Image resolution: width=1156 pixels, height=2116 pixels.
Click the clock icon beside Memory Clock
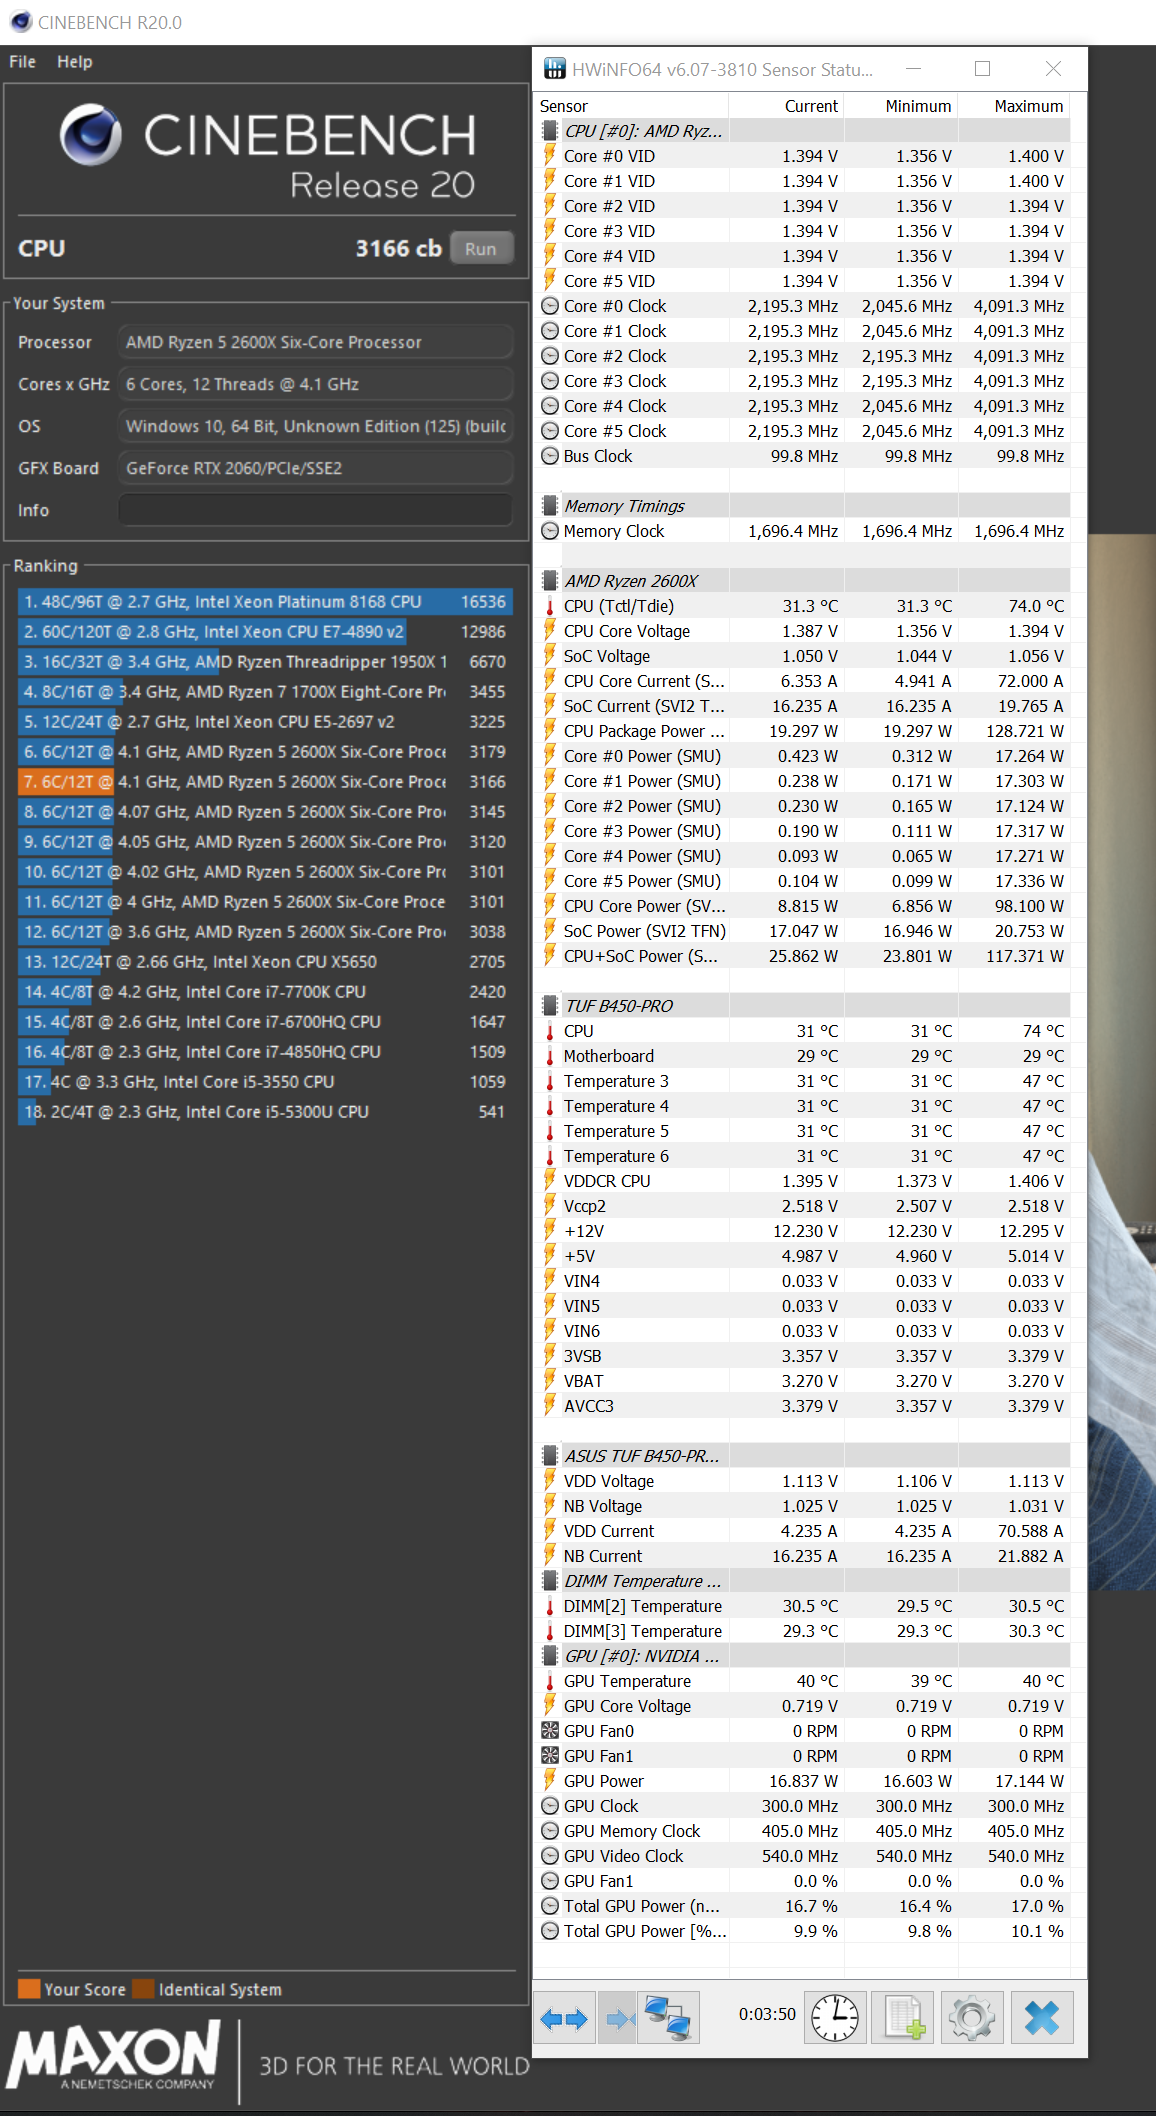click(549, 531)
